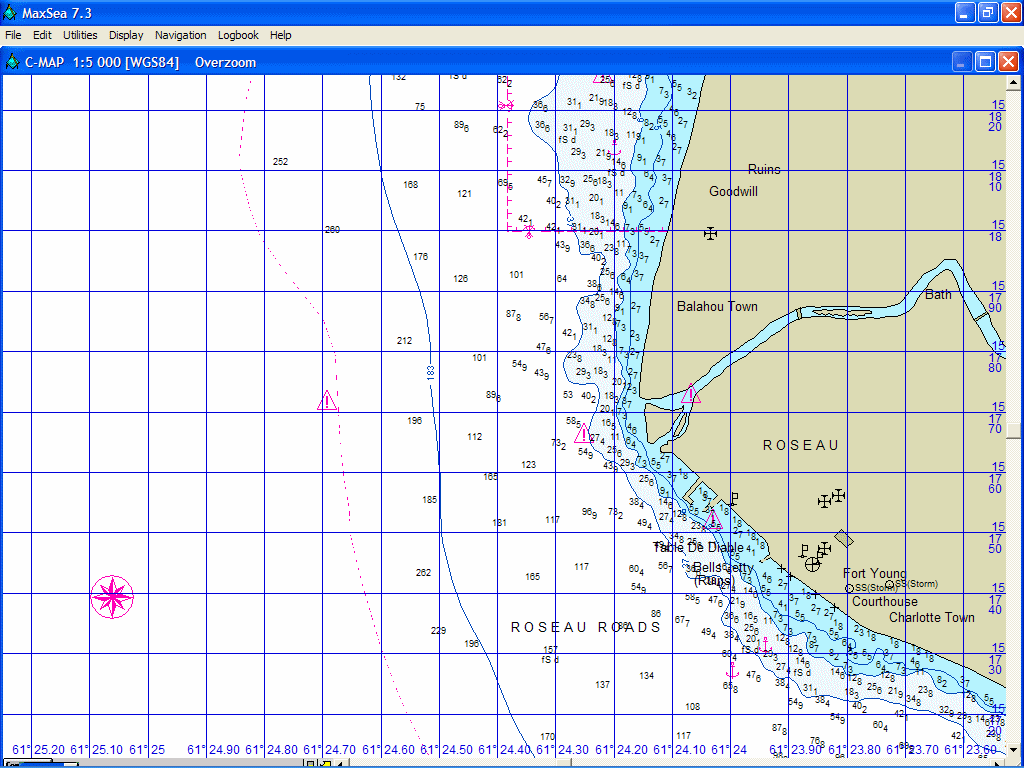Click the vertical scrollbar down arrow
1024x768 pixels.
[1013, 749]
